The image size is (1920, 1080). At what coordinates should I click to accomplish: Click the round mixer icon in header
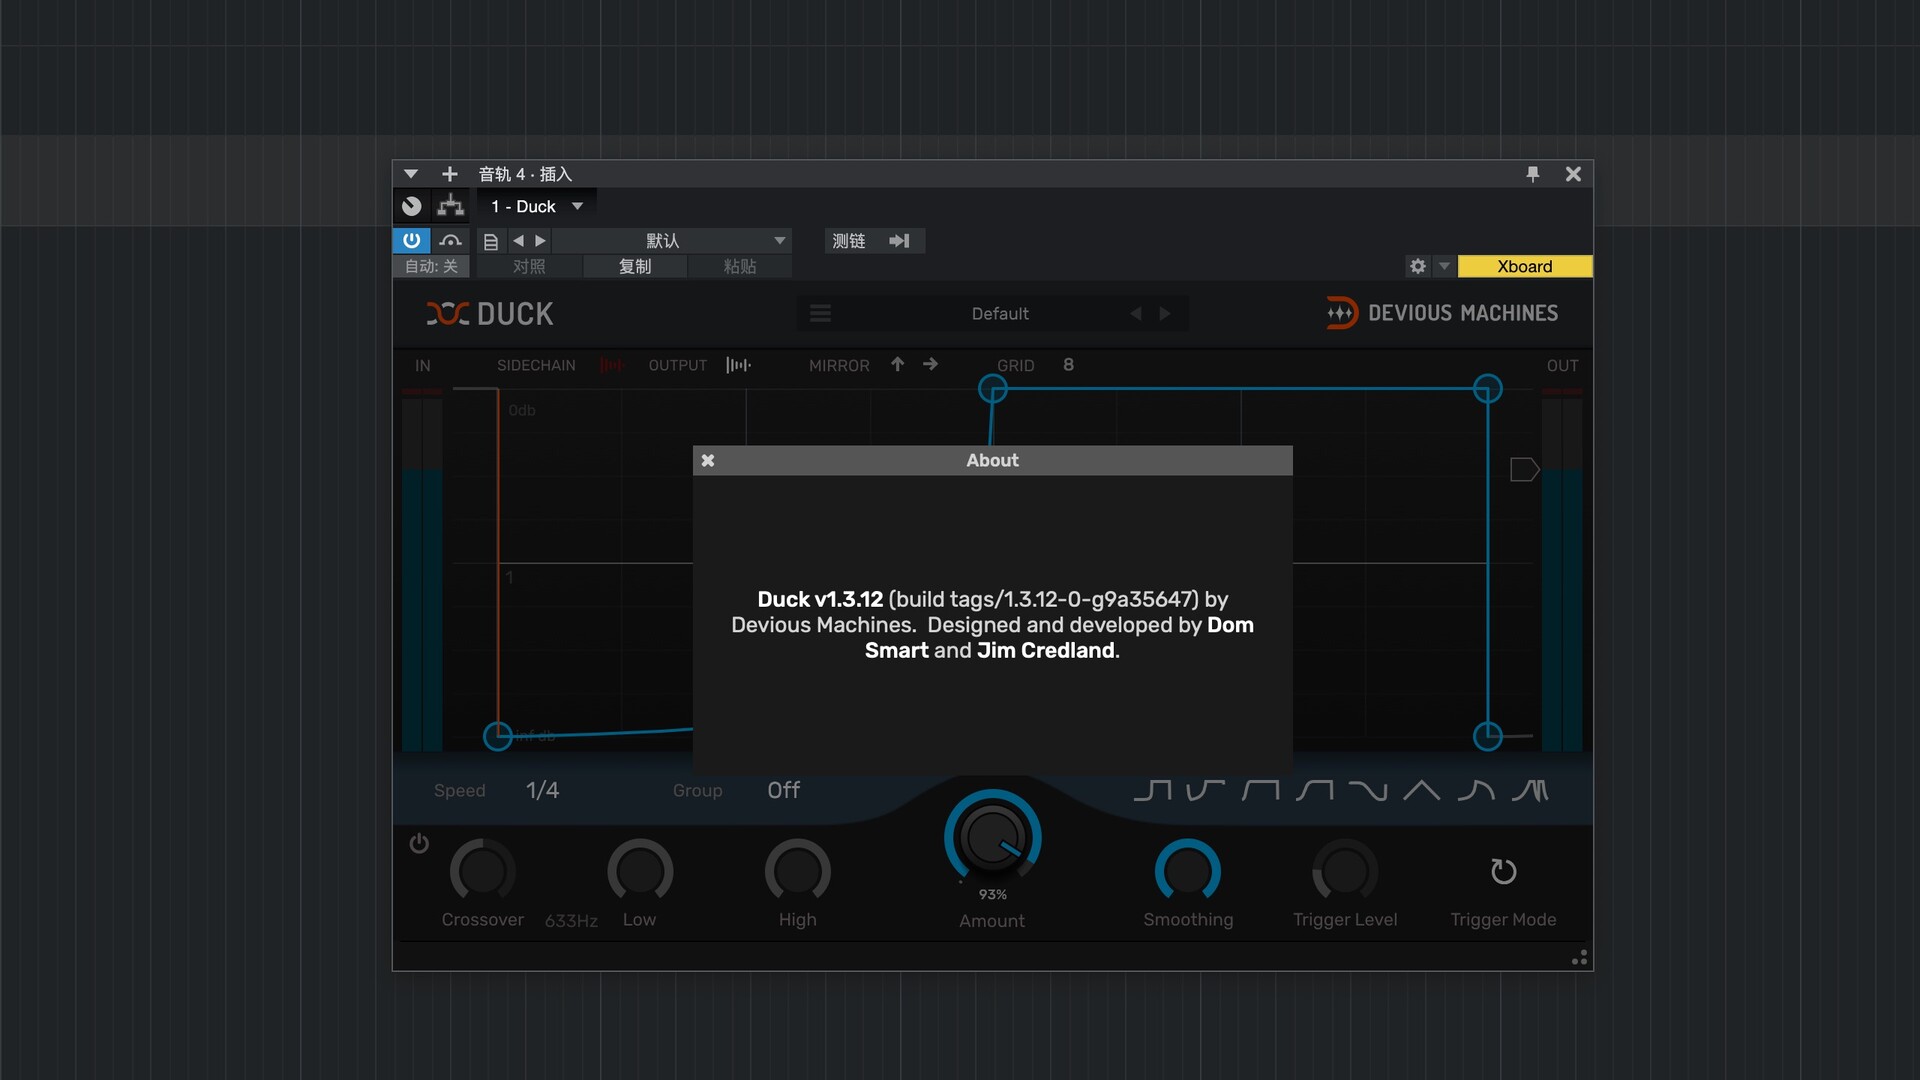[x=412, y=206]
